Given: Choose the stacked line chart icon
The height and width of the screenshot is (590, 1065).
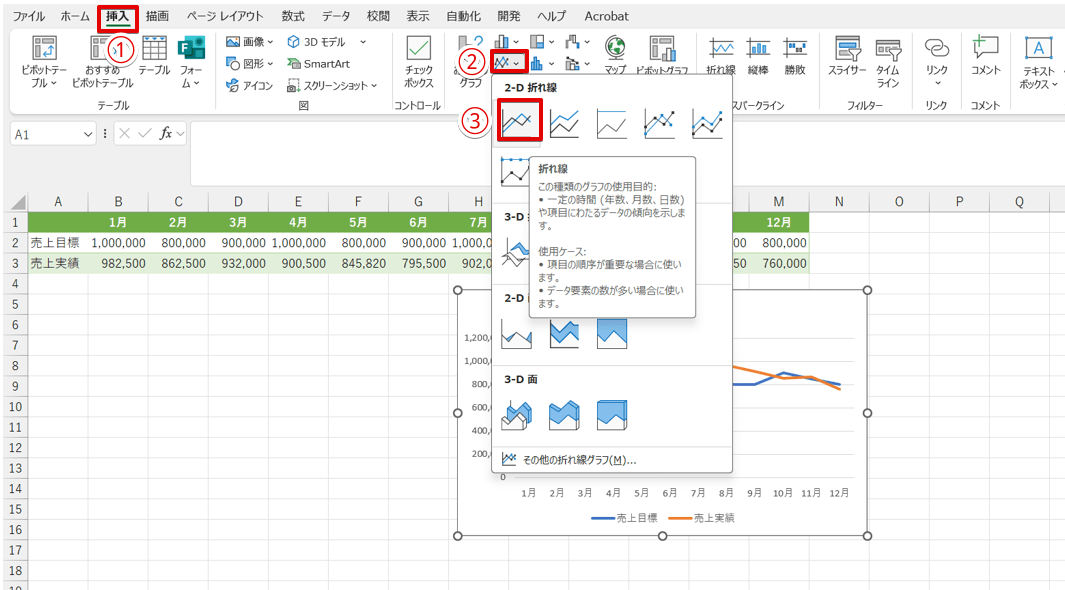Looking at the screenshot, I should [564, 123].
